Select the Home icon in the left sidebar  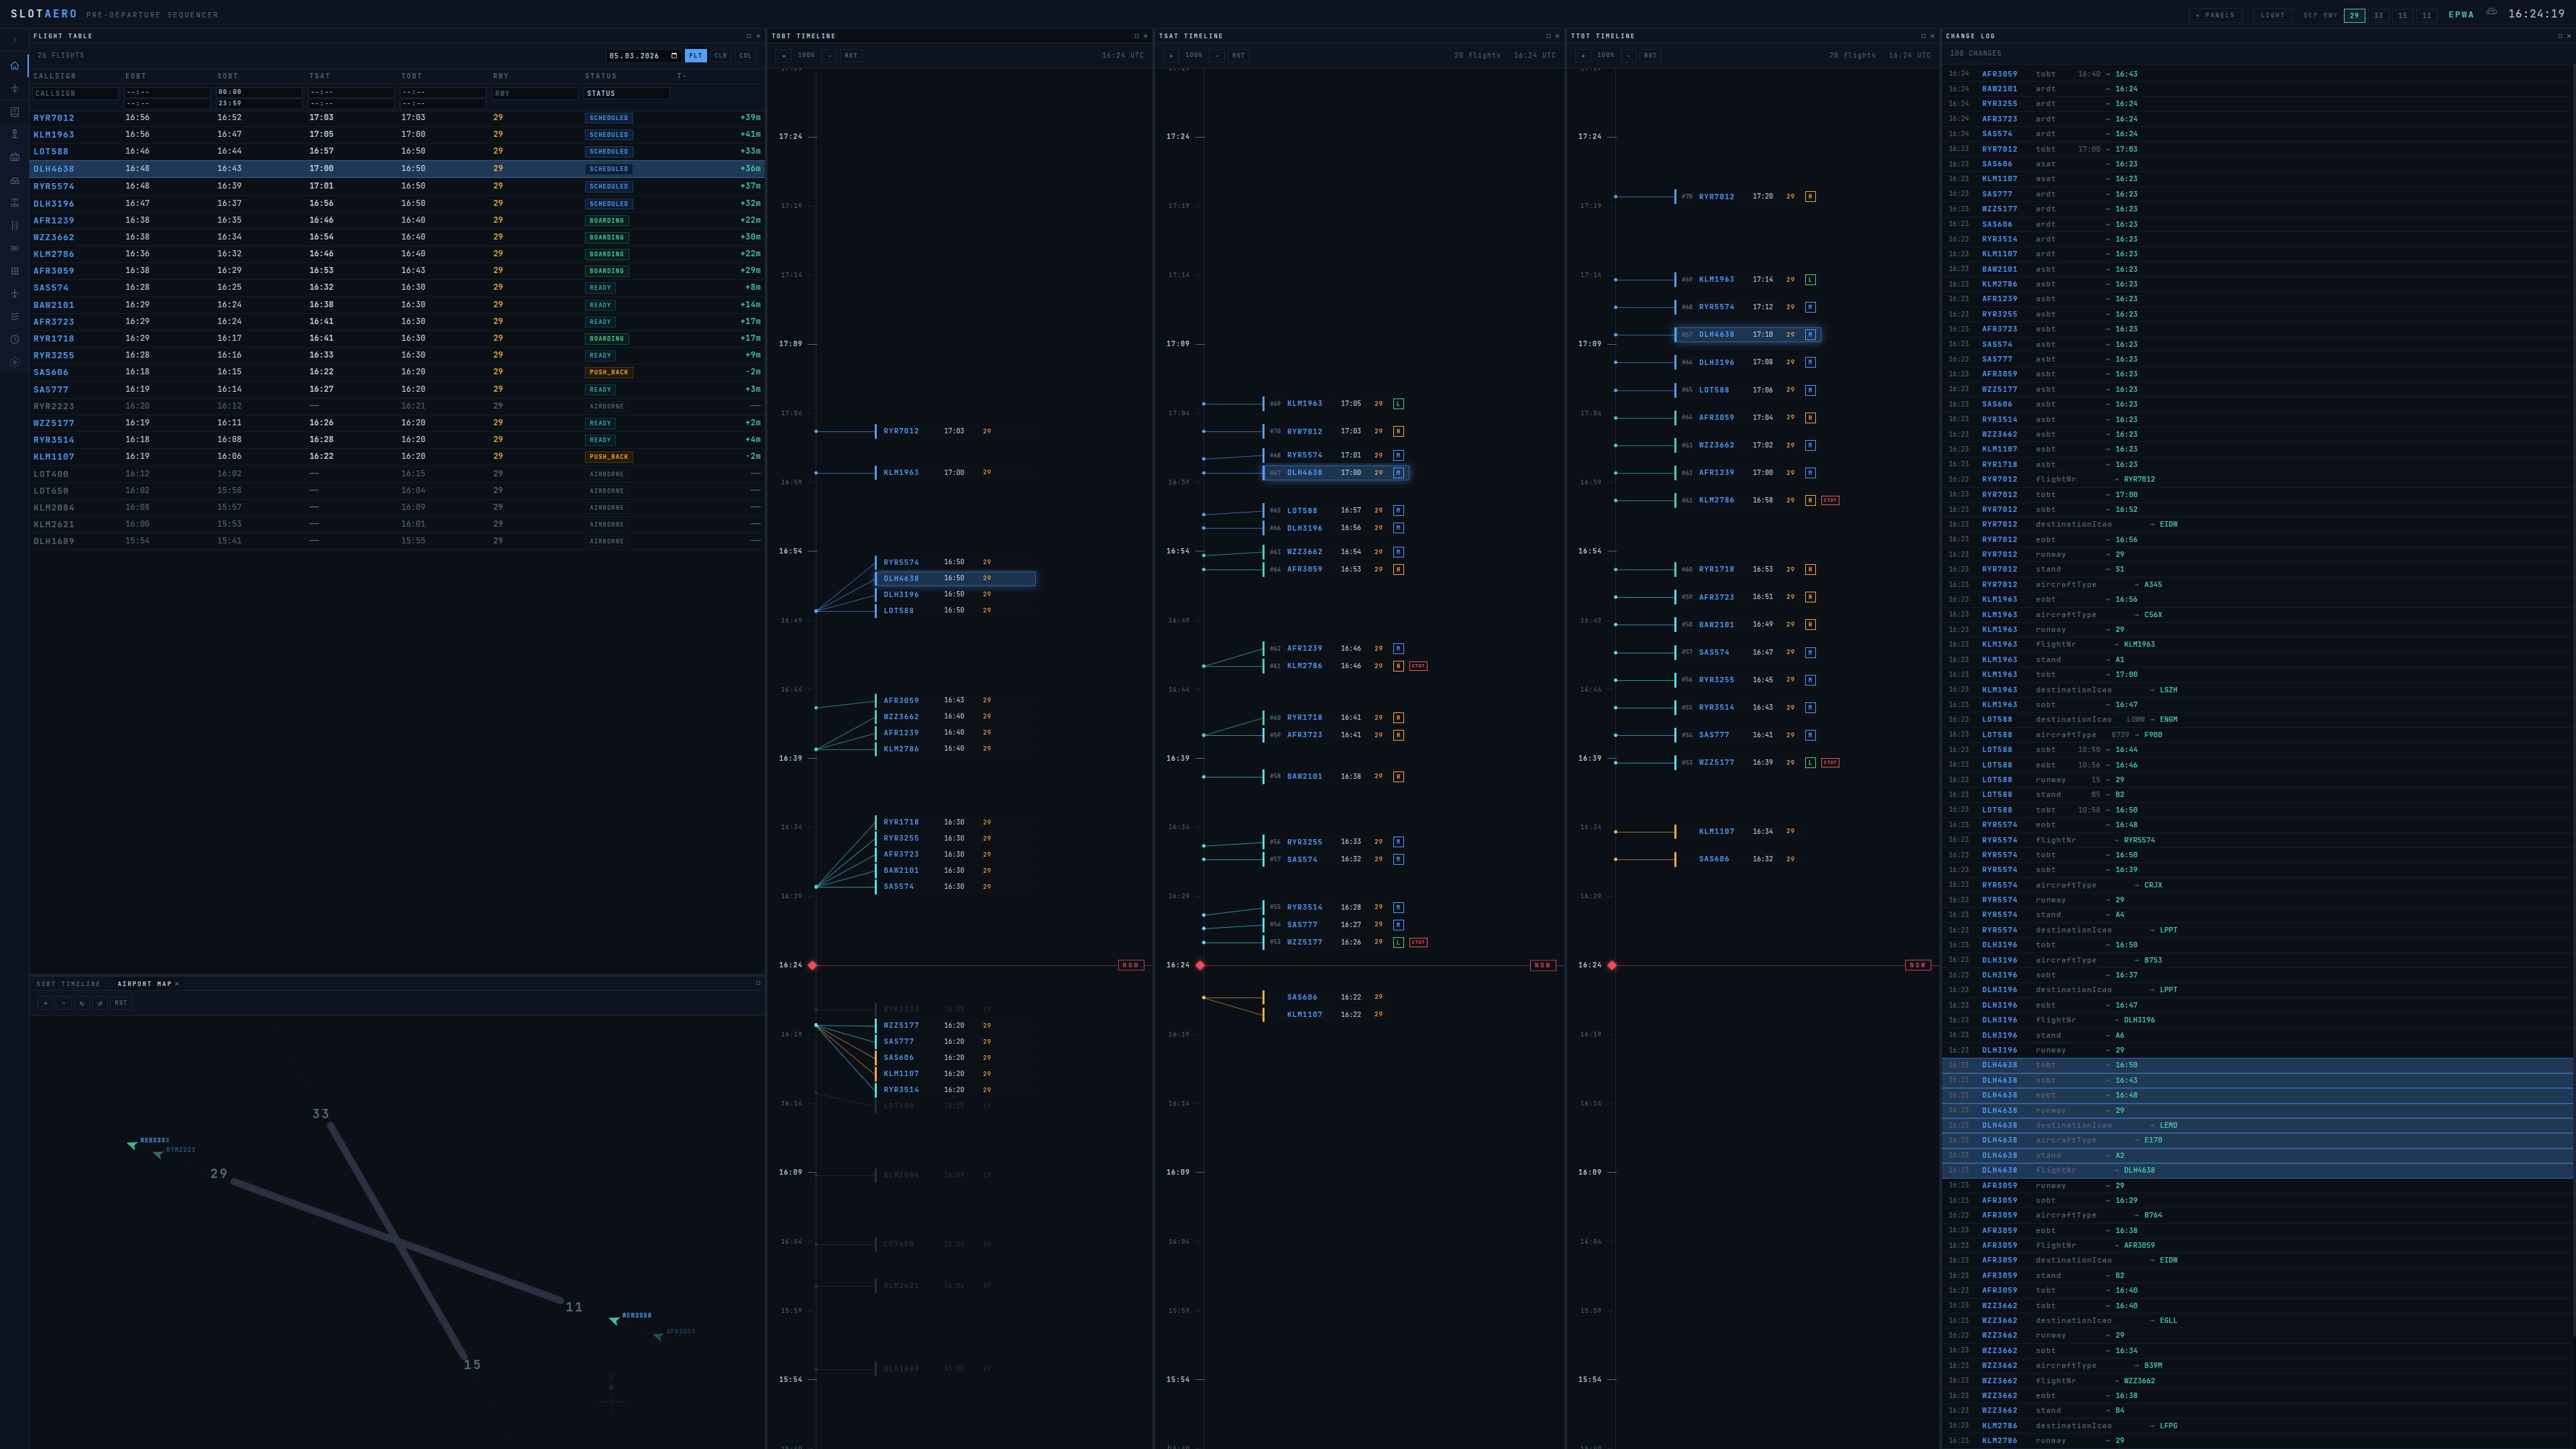click(14, 66)
